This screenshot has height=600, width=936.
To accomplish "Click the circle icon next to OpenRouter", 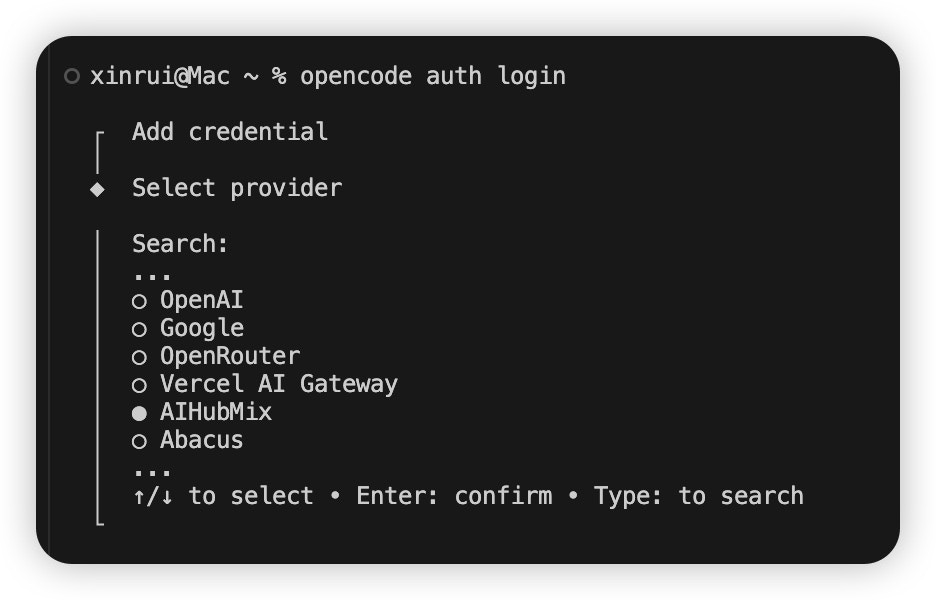I will coord(141,356).
